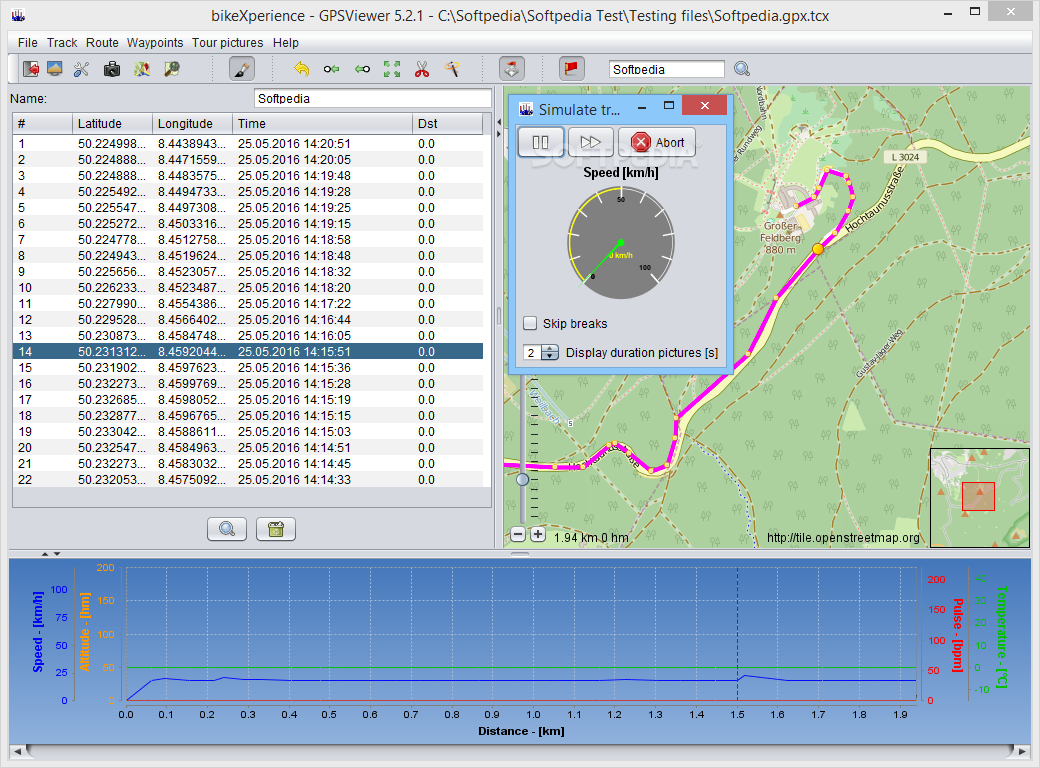
Task: Click the red scissors cut icon
Action: 422,69
